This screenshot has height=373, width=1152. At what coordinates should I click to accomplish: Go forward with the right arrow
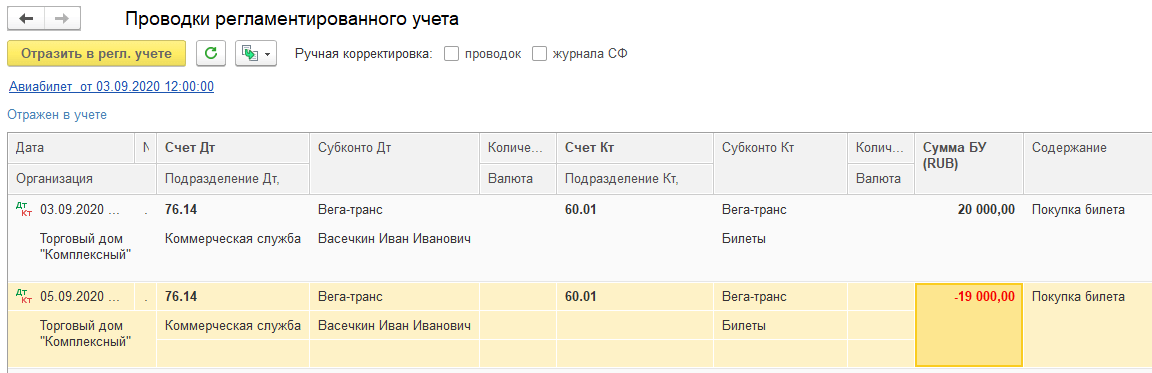63,19
